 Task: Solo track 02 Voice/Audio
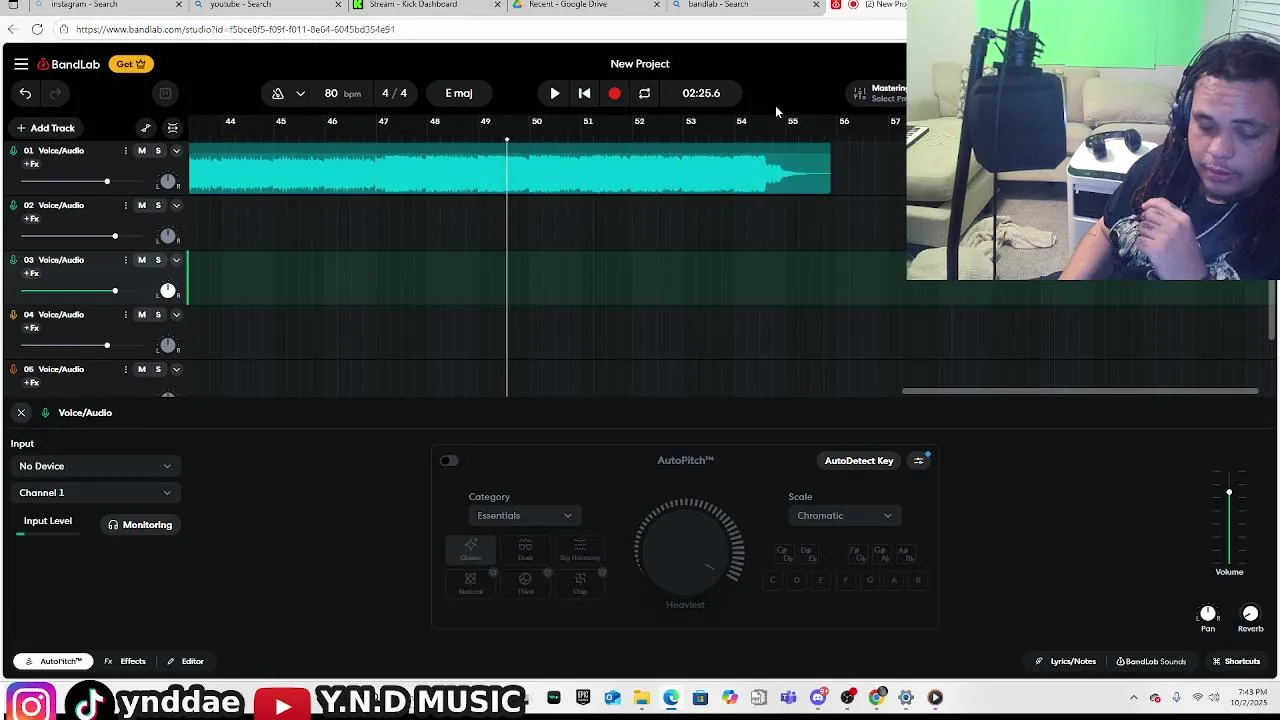click(x=158, y=205)
